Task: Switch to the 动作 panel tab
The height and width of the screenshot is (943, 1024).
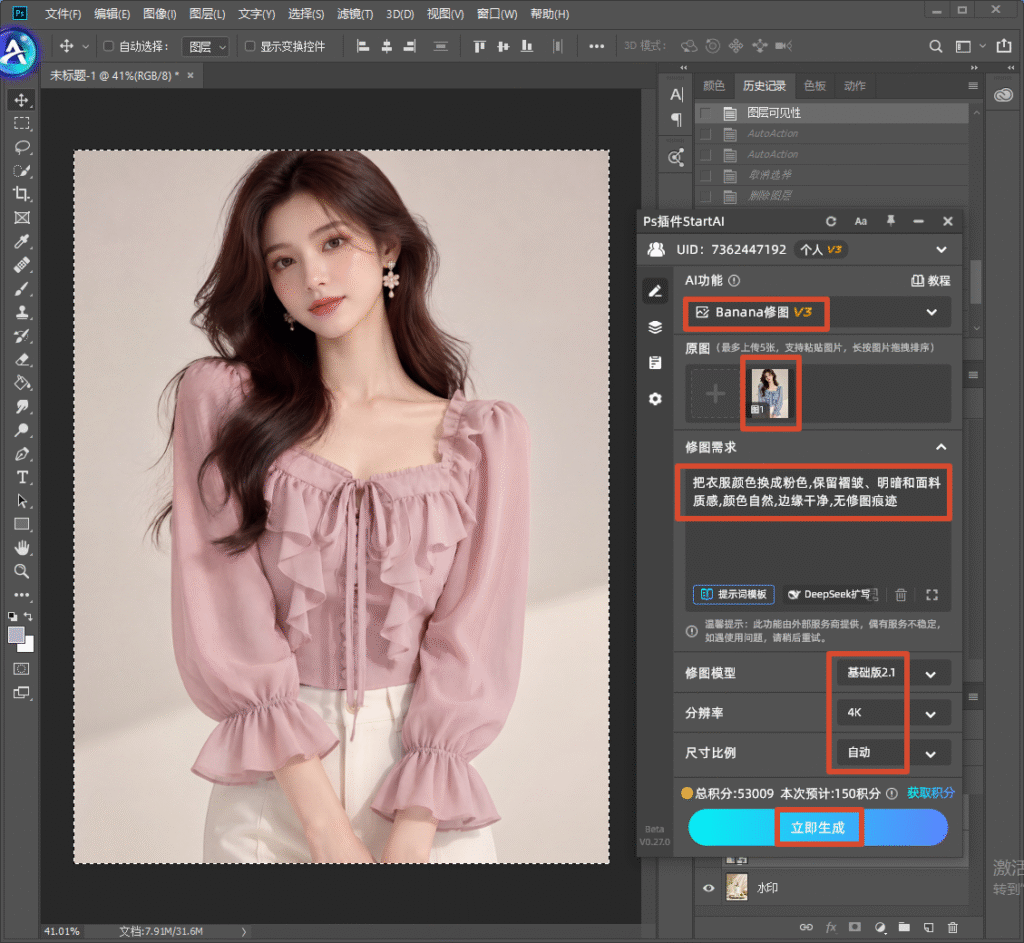Action: click(x=854, y=86)
